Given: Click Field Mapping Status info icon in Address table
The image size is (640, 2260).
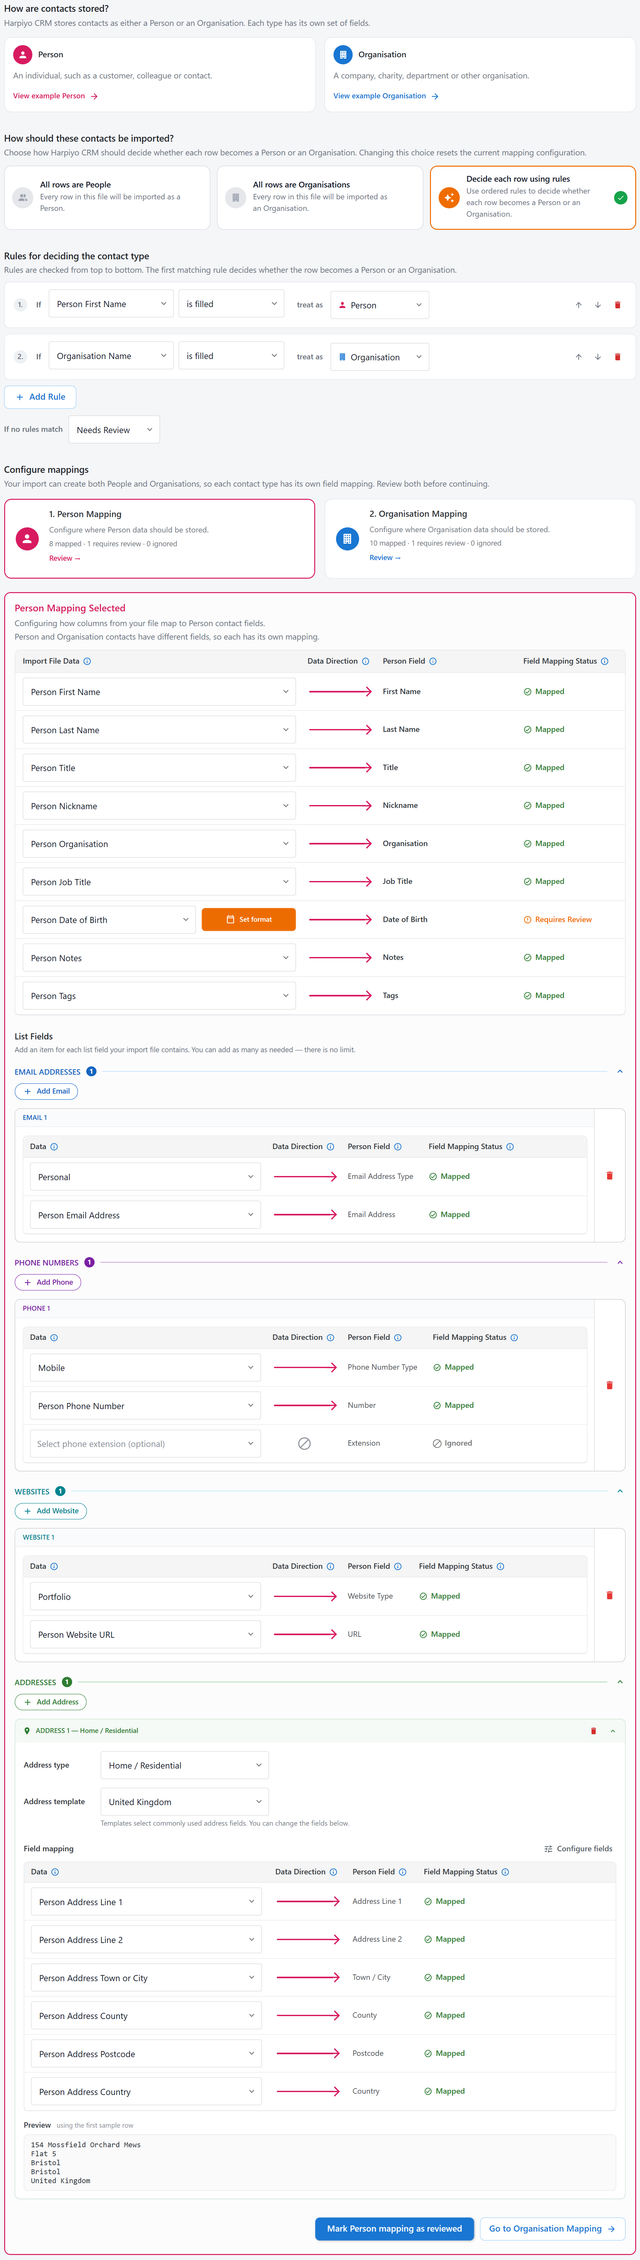Looking at the screenshot, I should [505, 1872].
